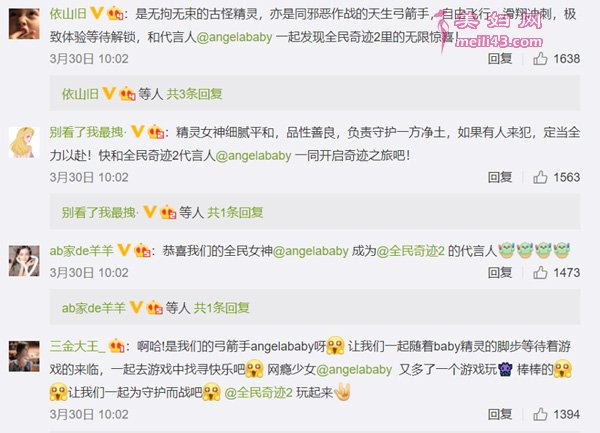
Task: Open 依山旧's profile avatar
Action: (24, 24)
